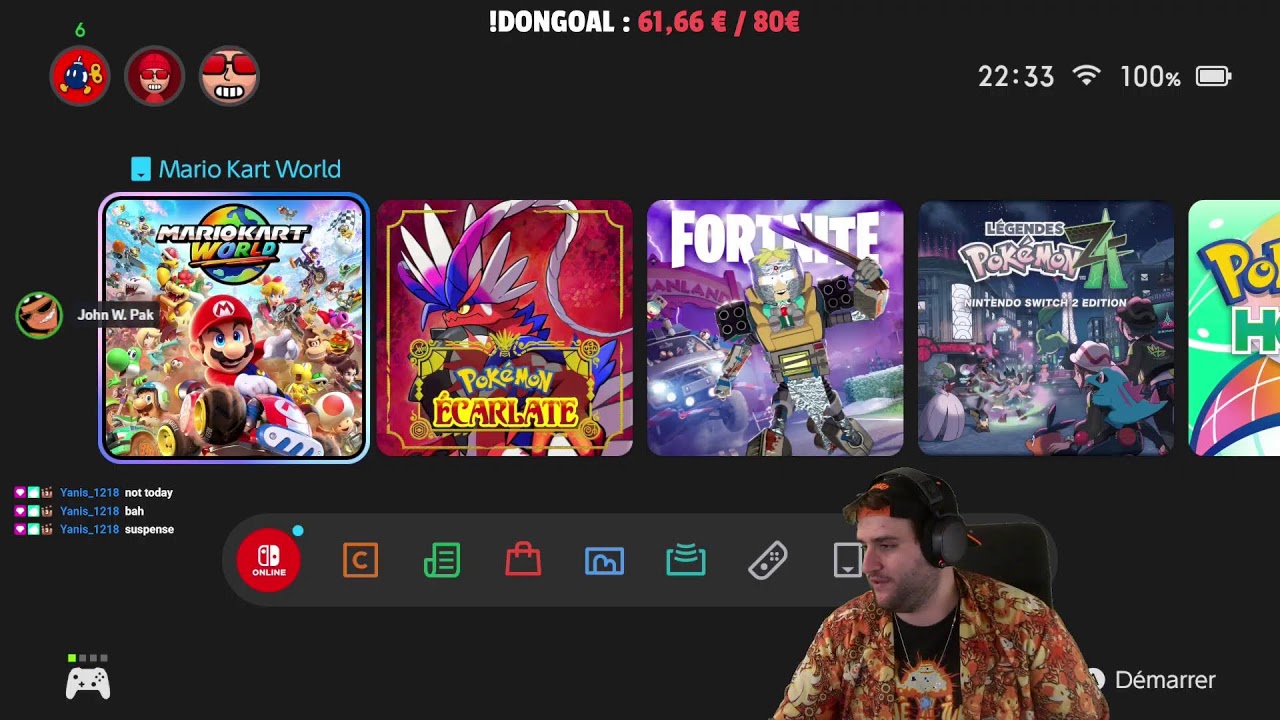Click the Wi-Fi signal status icon

(x=1086, y=76)
